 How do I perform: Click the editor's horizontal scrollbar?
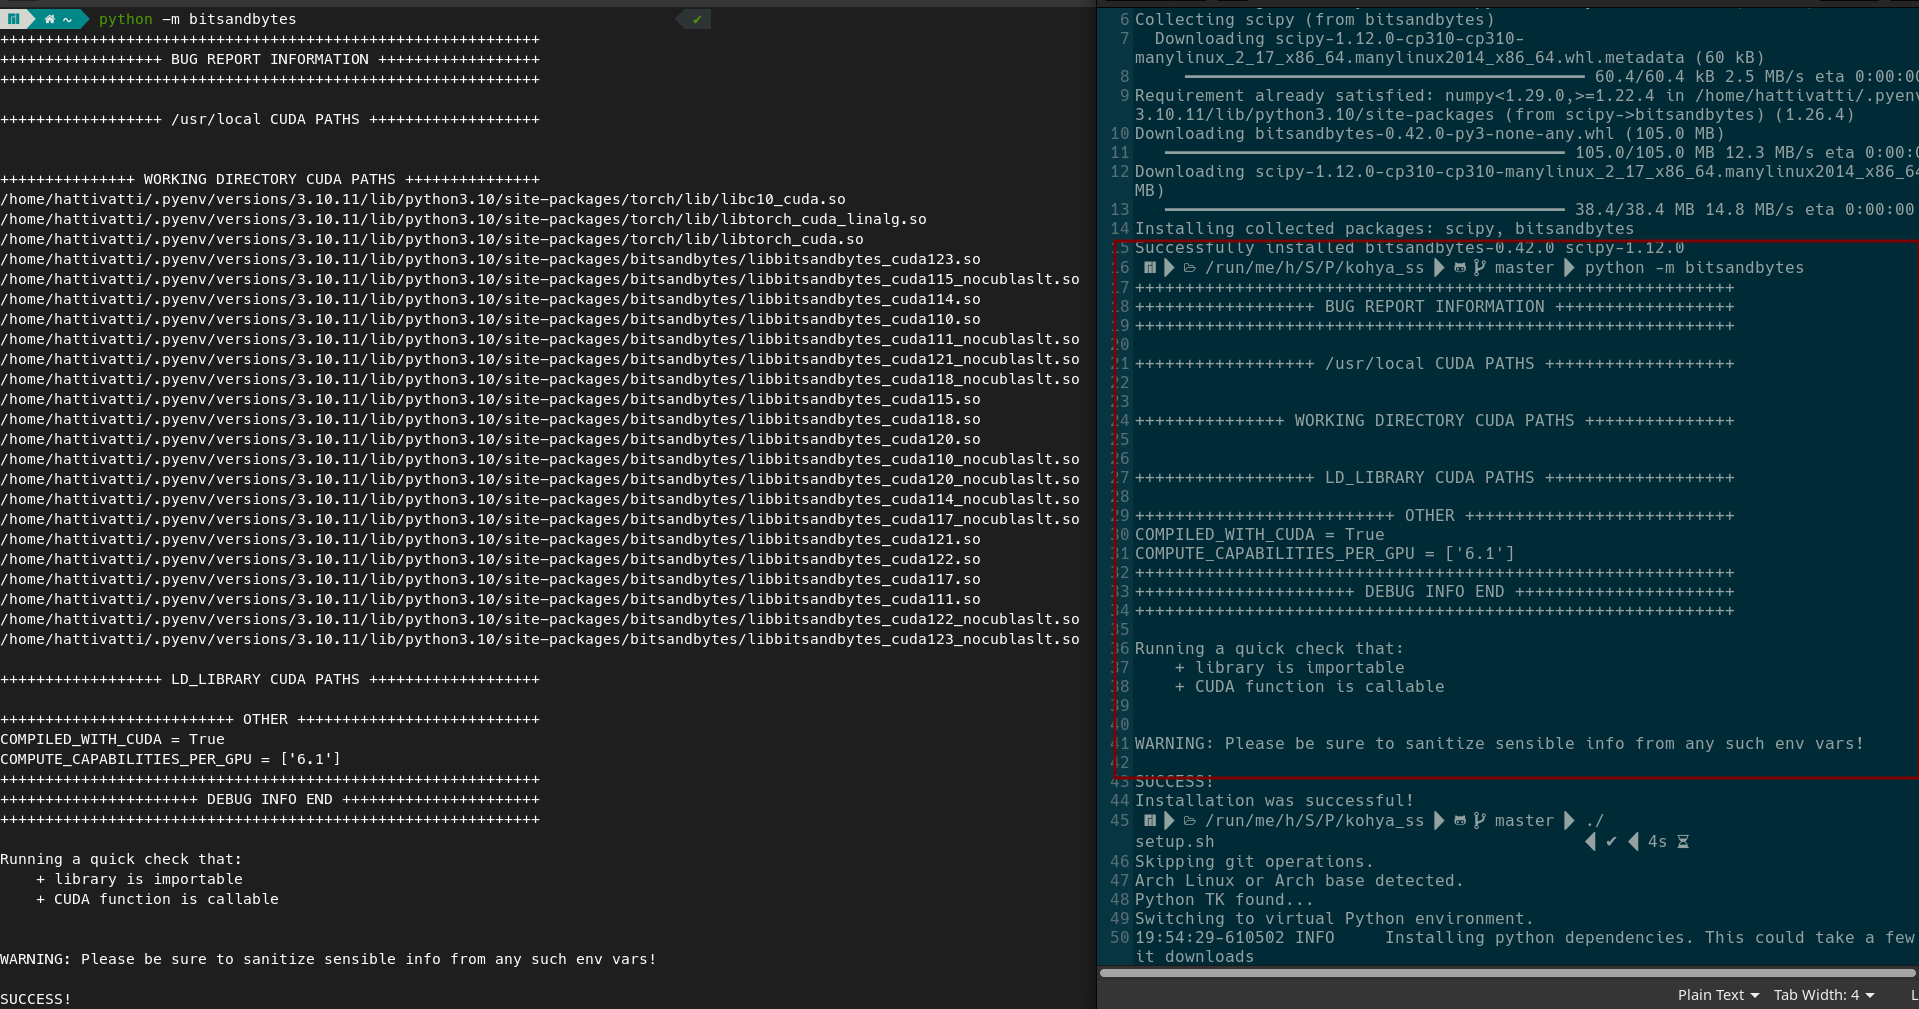[x=1507, y=972]
